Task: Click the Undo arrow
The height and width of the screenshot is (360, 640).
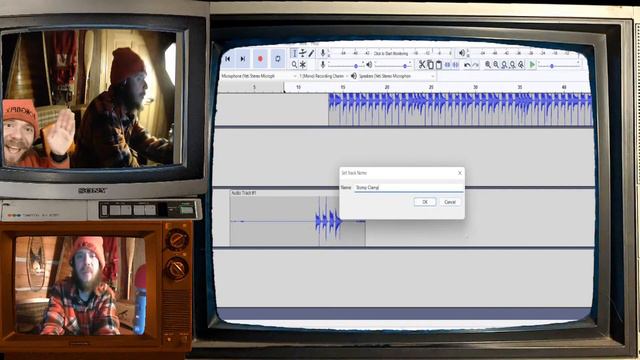Action: pyautogui.click(x=467, y=65)
